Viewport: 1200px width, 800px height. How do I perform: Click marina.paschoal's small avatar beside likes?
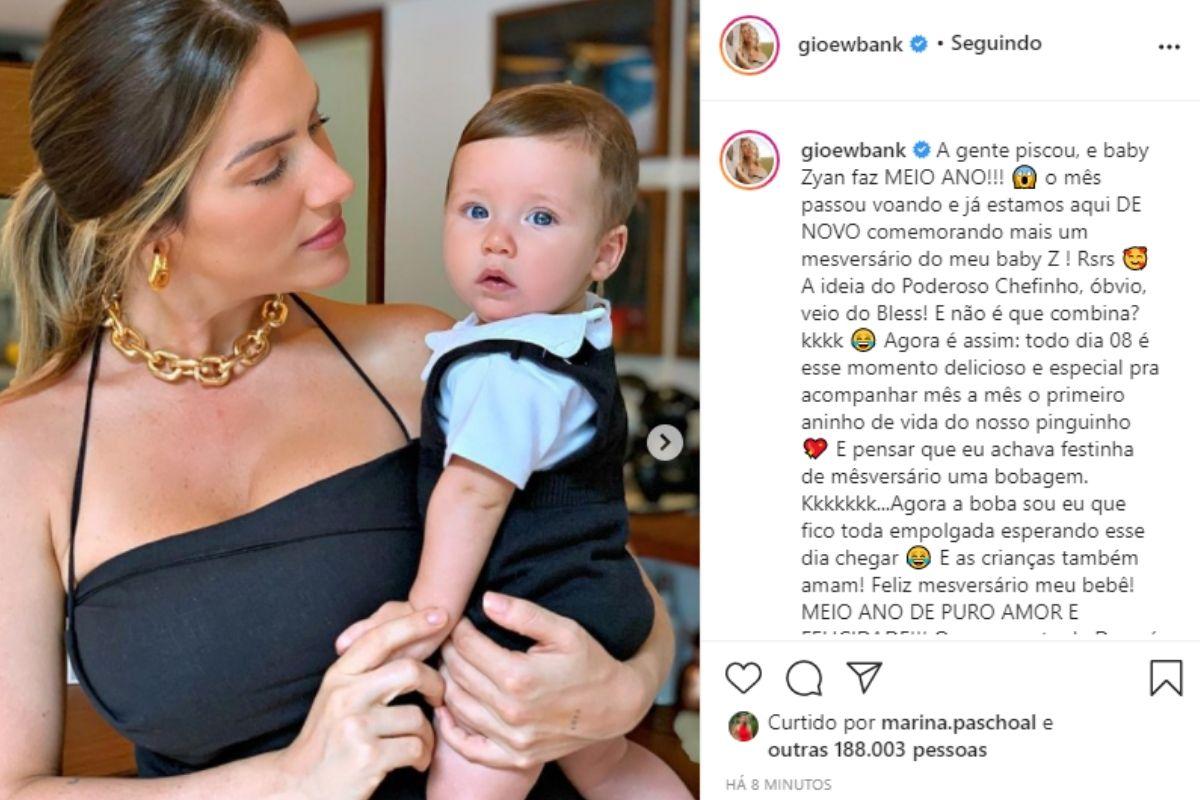click(743, 726)
